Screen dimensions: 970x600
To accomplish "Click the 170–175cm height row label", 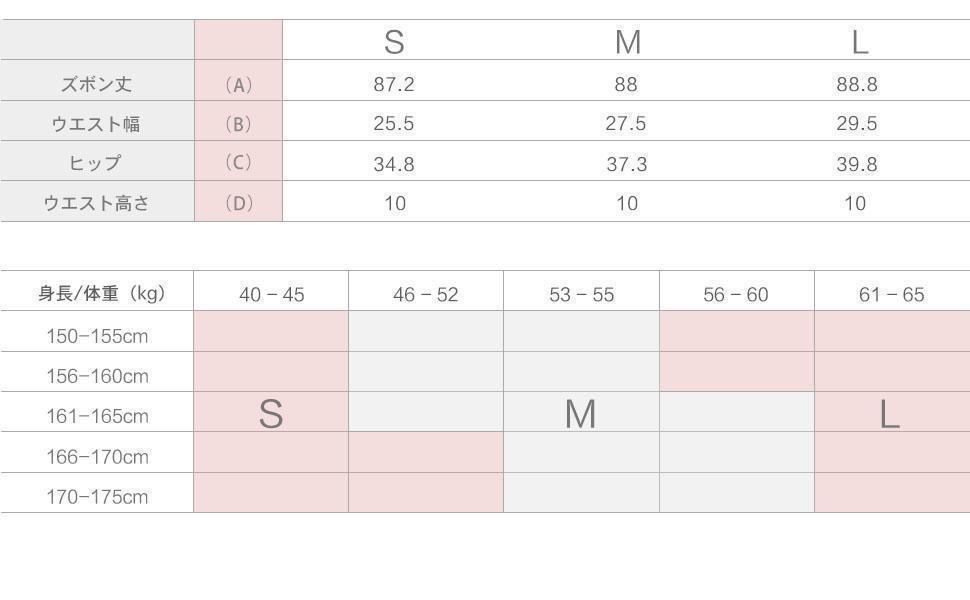I will click(x=97, y=497).
